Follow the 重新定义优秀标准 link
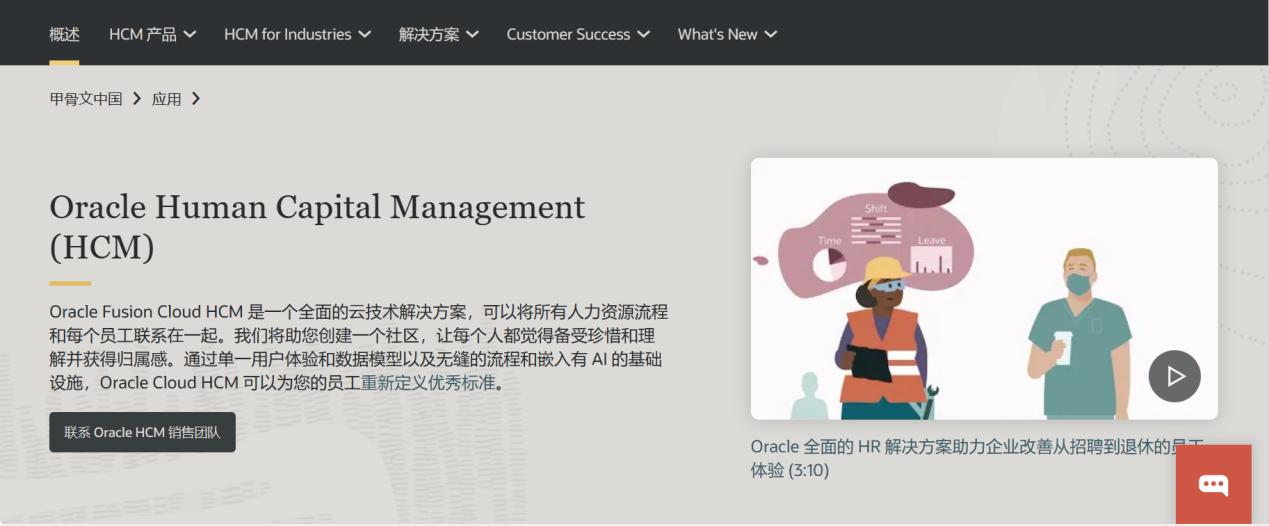 (428, 383)
